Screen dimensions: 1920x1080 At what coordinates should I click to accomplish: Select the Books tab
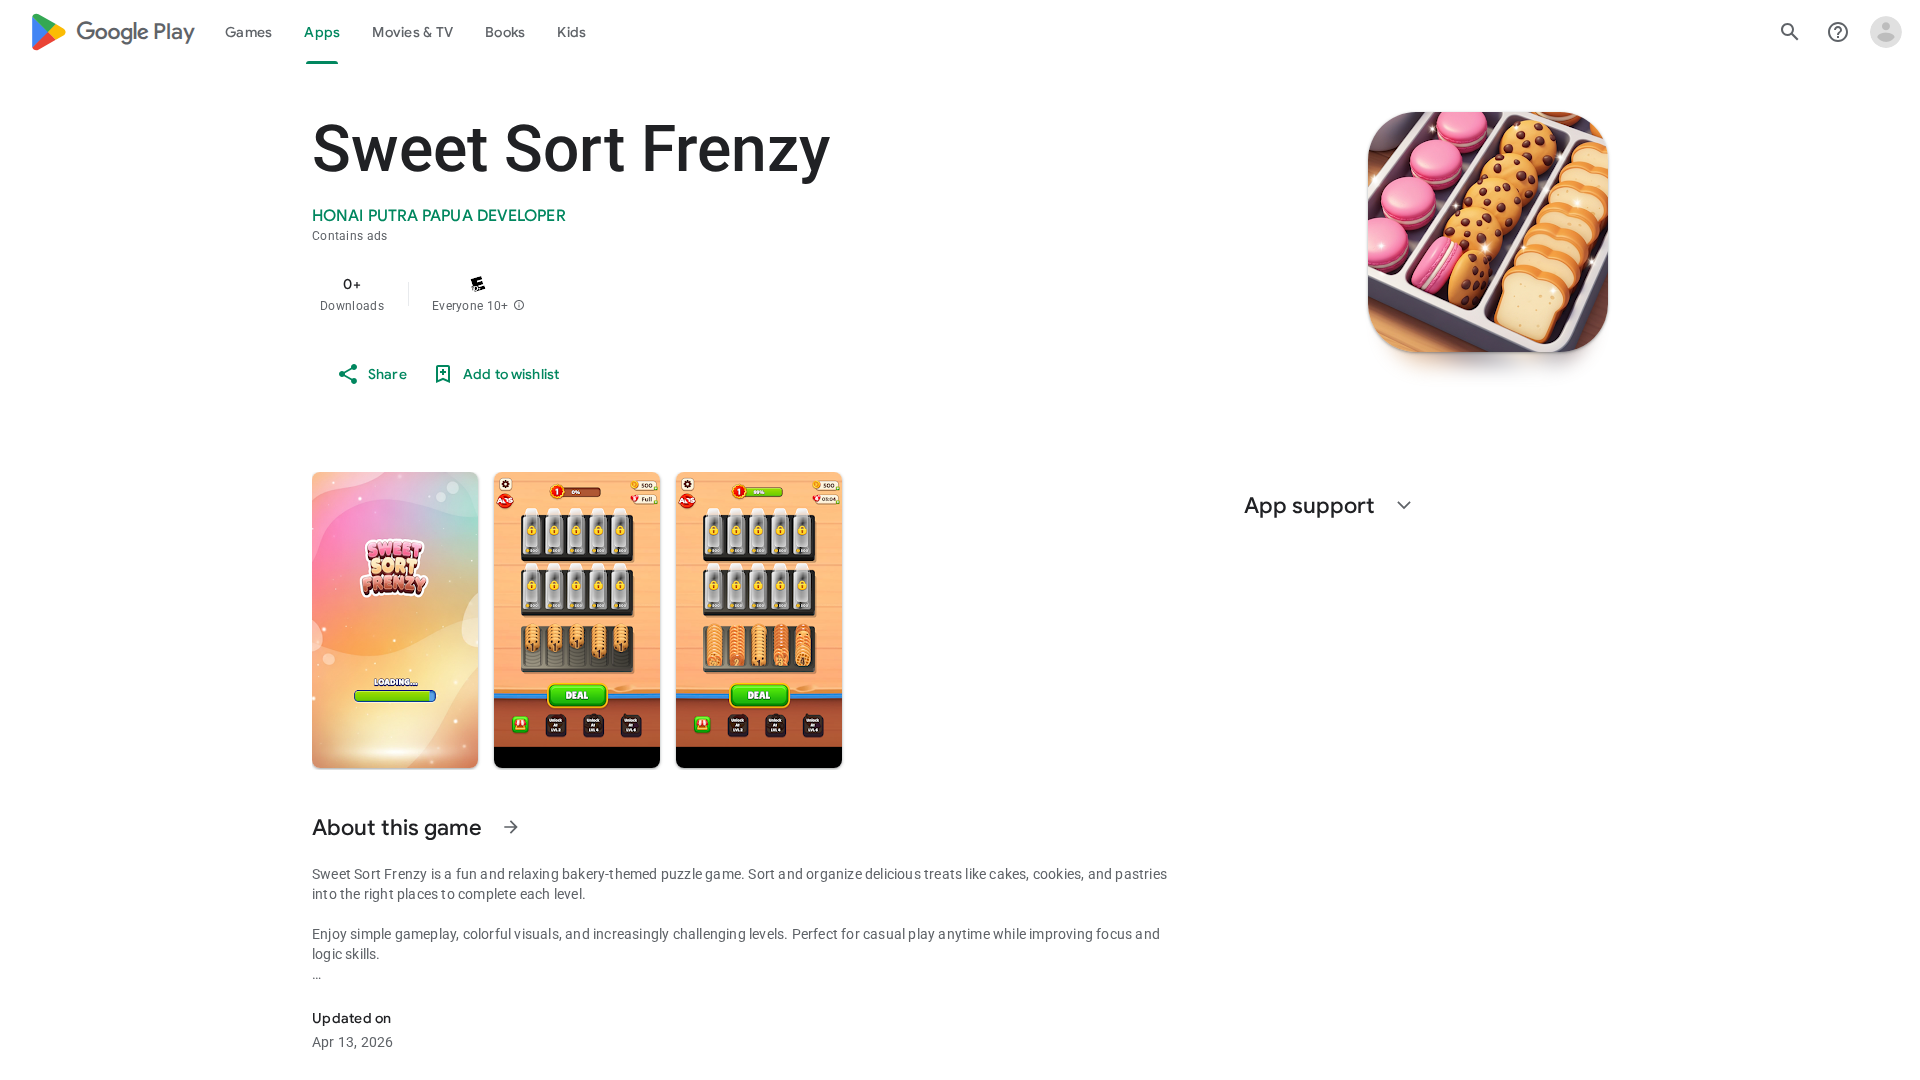pos(504,32)
